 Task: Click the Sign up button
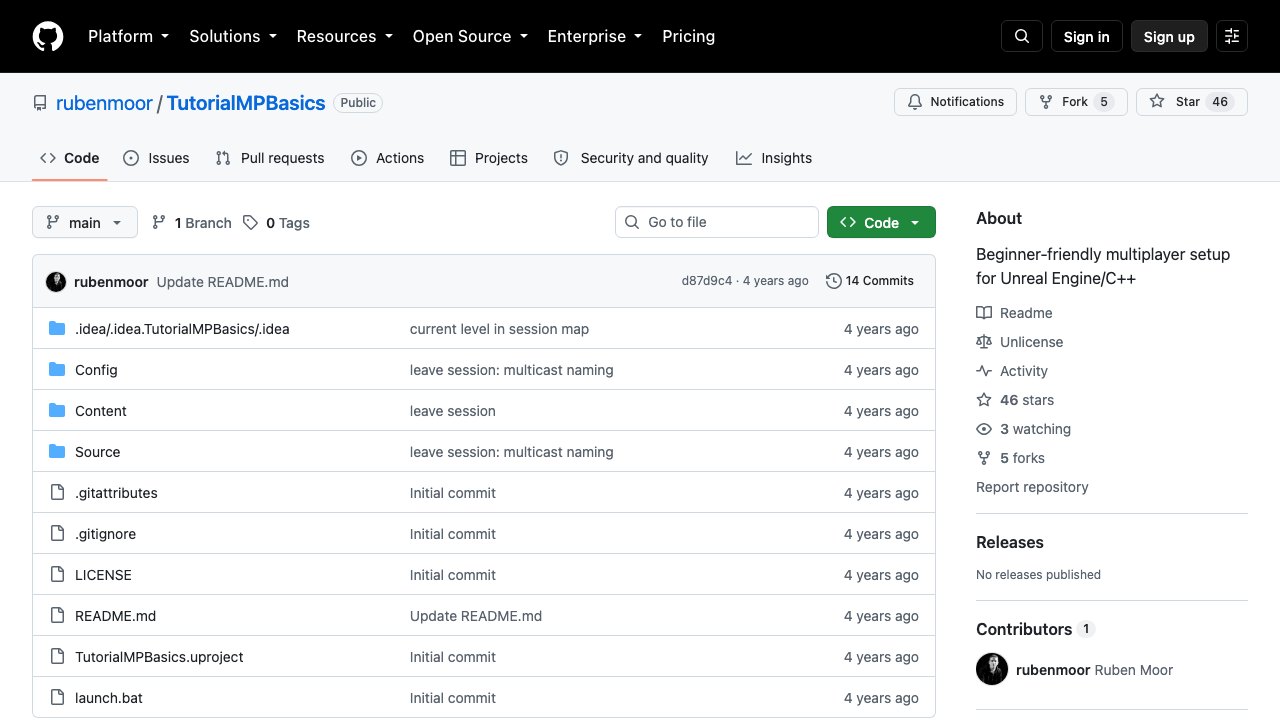tap(1169, 36)
